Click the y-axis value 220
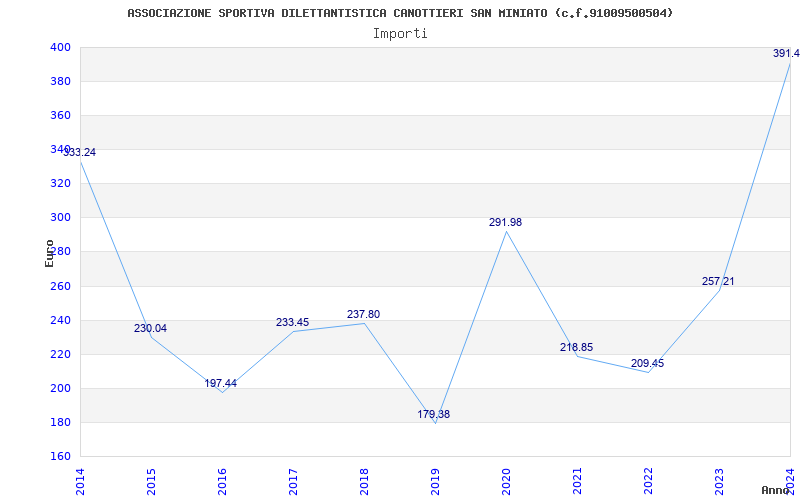Image resolution: width=800 pixels, height=500 pixels. (60, 354)
